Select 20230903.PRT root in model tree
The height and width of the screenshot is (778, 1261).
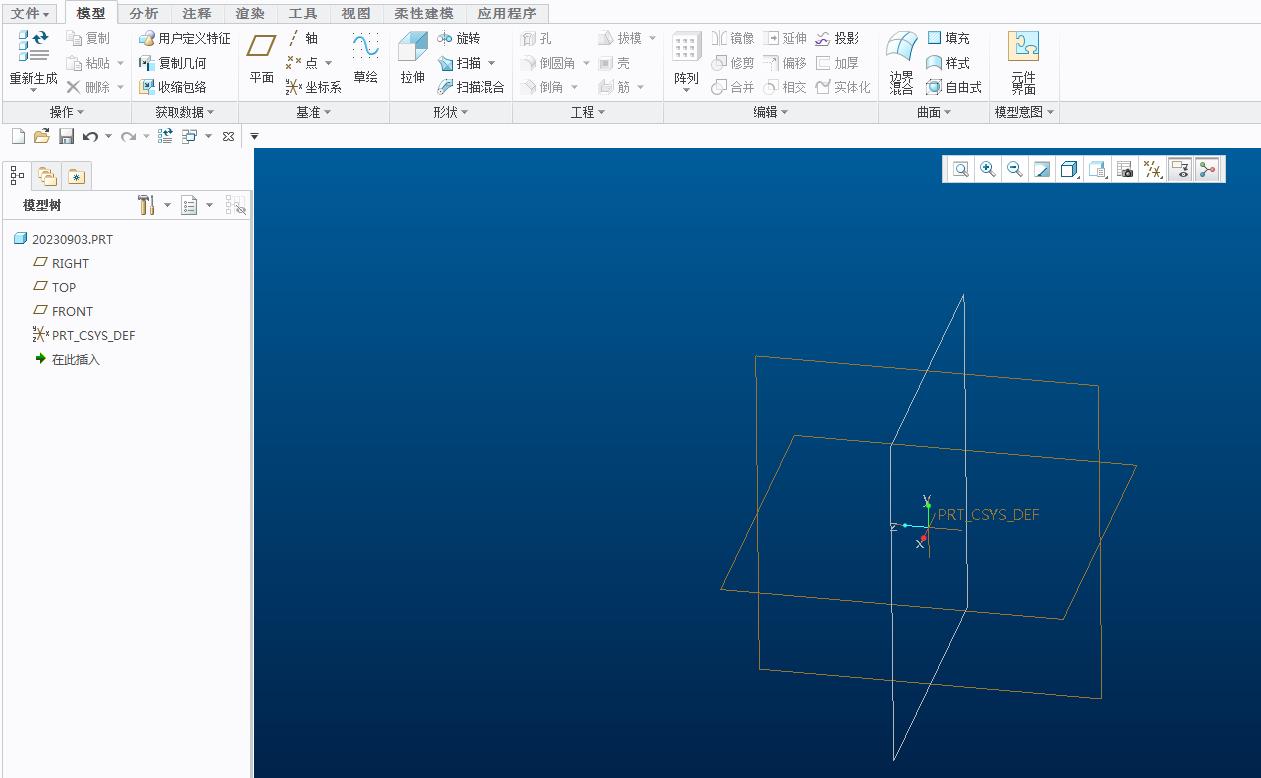(63, 239)
